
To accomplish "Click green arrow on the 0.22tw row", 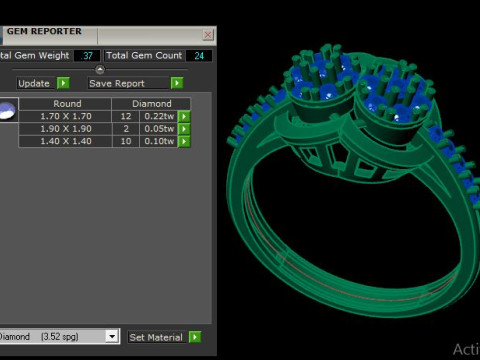I will coord(184,116).
